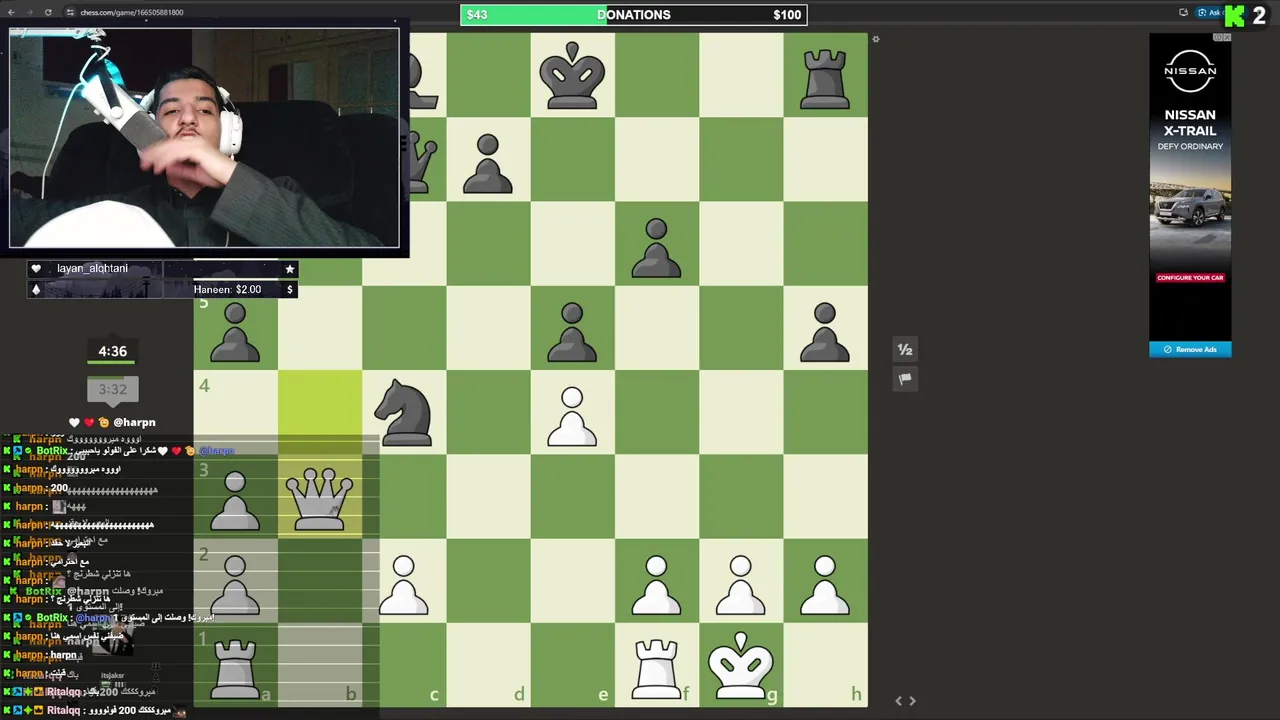Click the $100 donation goal amount
The image size is (1280, 720).
(787, 15)
